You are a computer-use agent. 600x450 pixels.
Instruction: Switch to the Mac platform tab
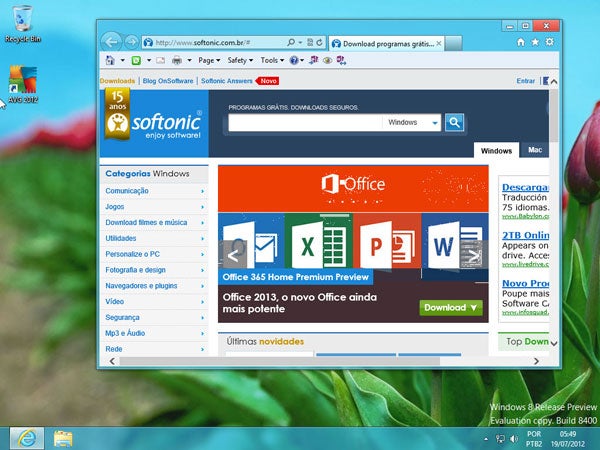(535, 150)
